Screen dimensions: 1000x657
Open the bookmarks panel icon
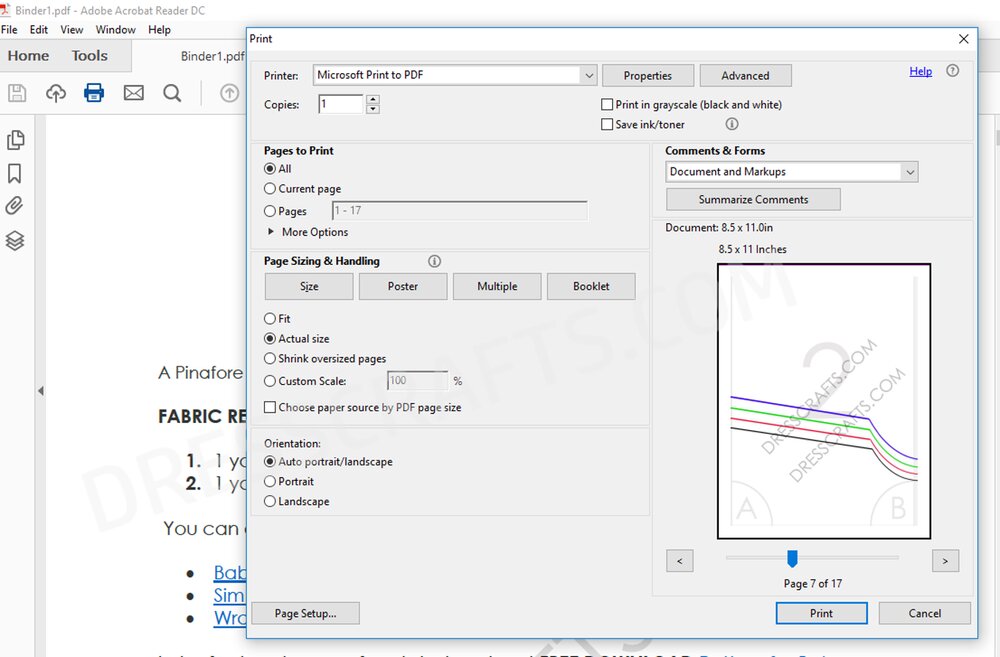[15, 174]
